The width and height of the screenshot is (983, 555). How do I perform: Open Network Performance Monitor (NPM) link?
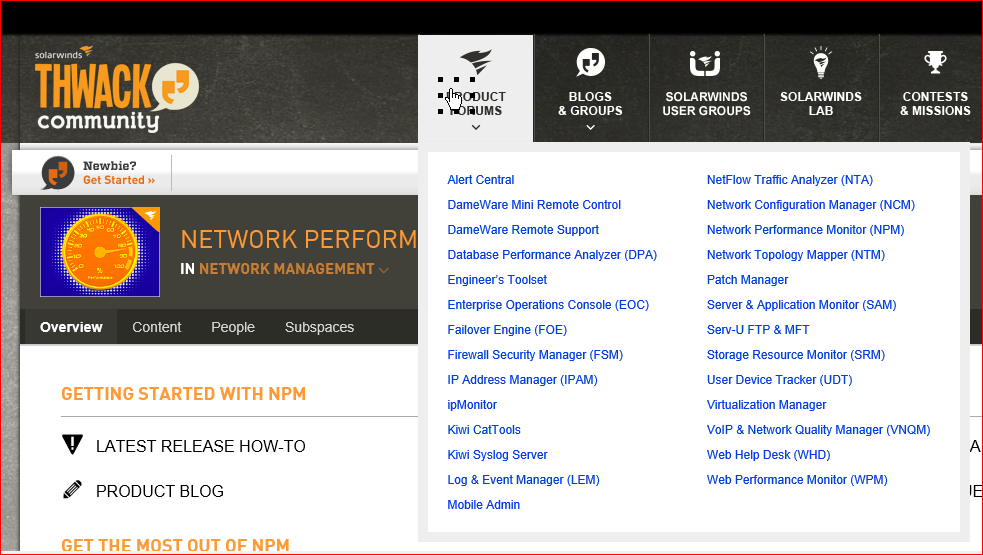pos(806,230)
